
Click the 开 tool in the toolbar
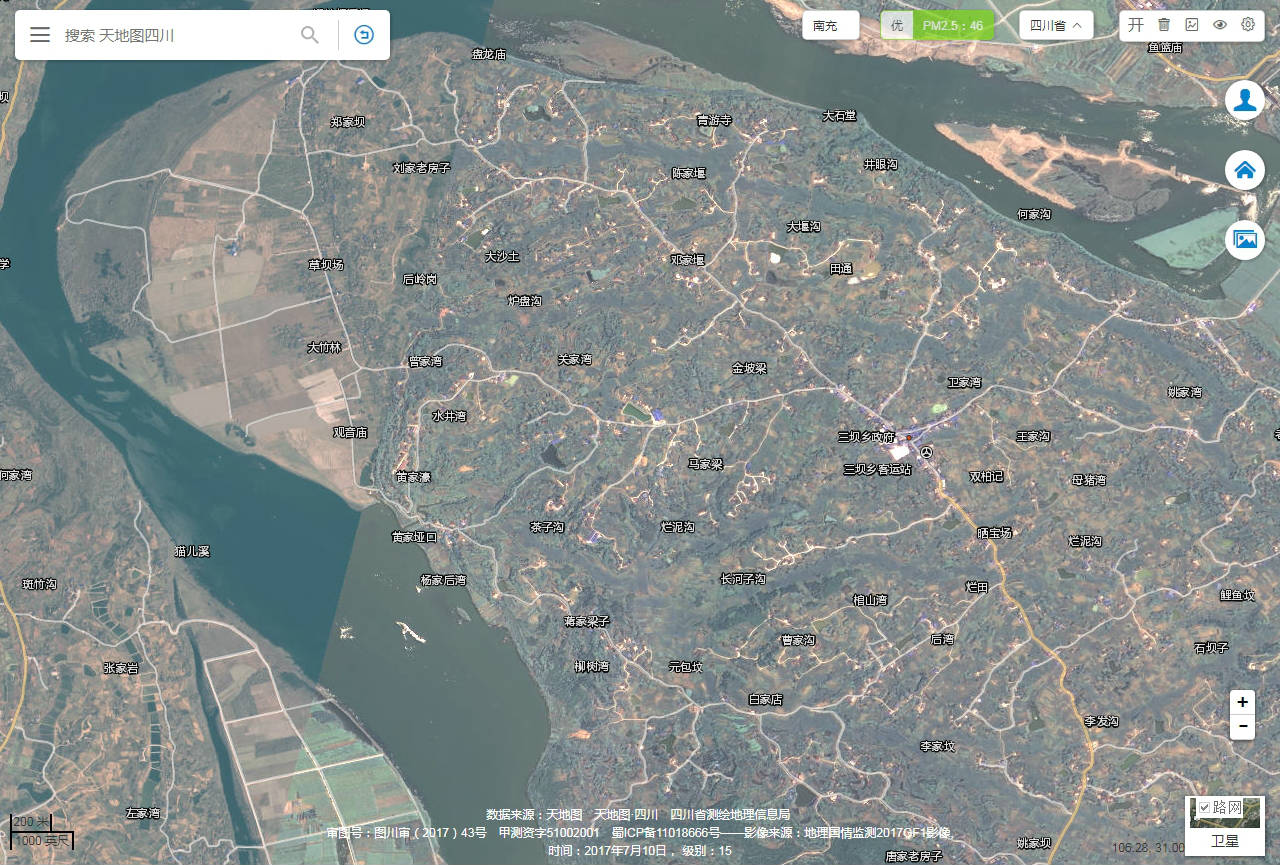point(1136,25)
